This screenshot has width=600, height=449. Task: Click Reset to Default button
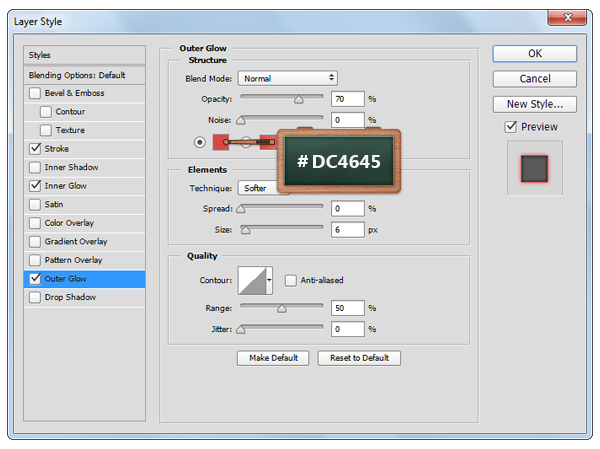point(359,358)
